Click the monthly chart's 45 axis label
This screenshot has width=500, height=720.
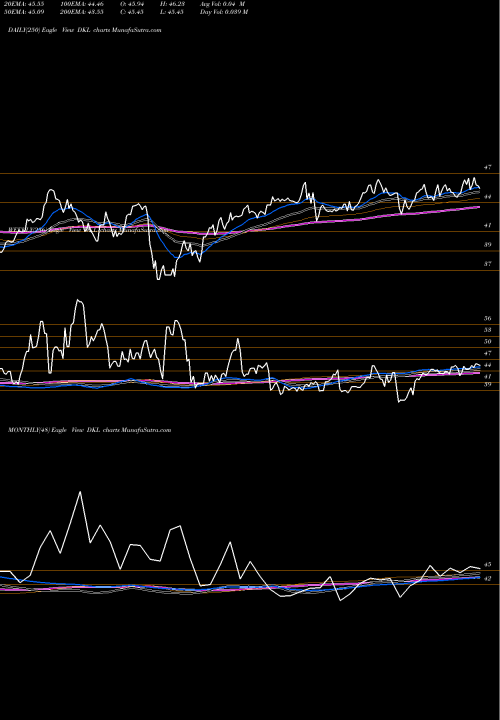coord(488,564)
